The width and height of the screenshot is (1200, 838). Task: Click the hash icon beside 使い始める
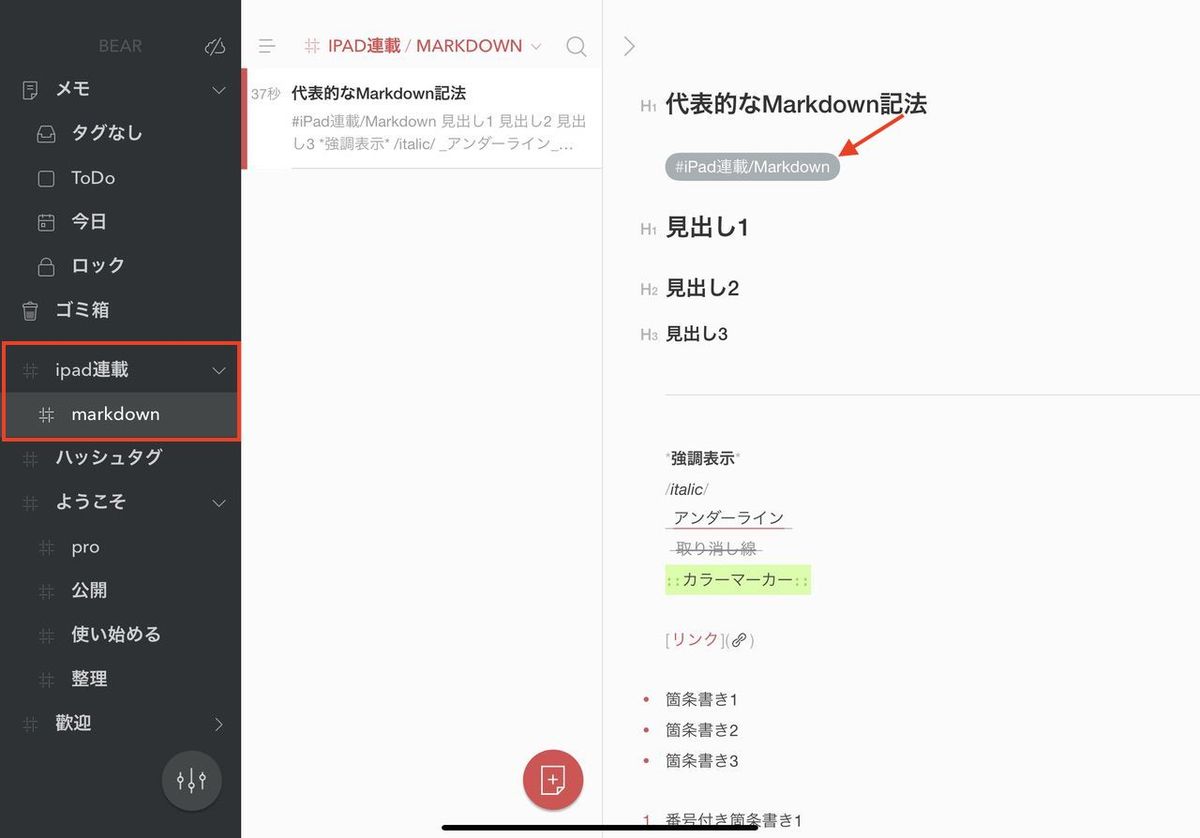pyautogui.click(x=46, y=635)
